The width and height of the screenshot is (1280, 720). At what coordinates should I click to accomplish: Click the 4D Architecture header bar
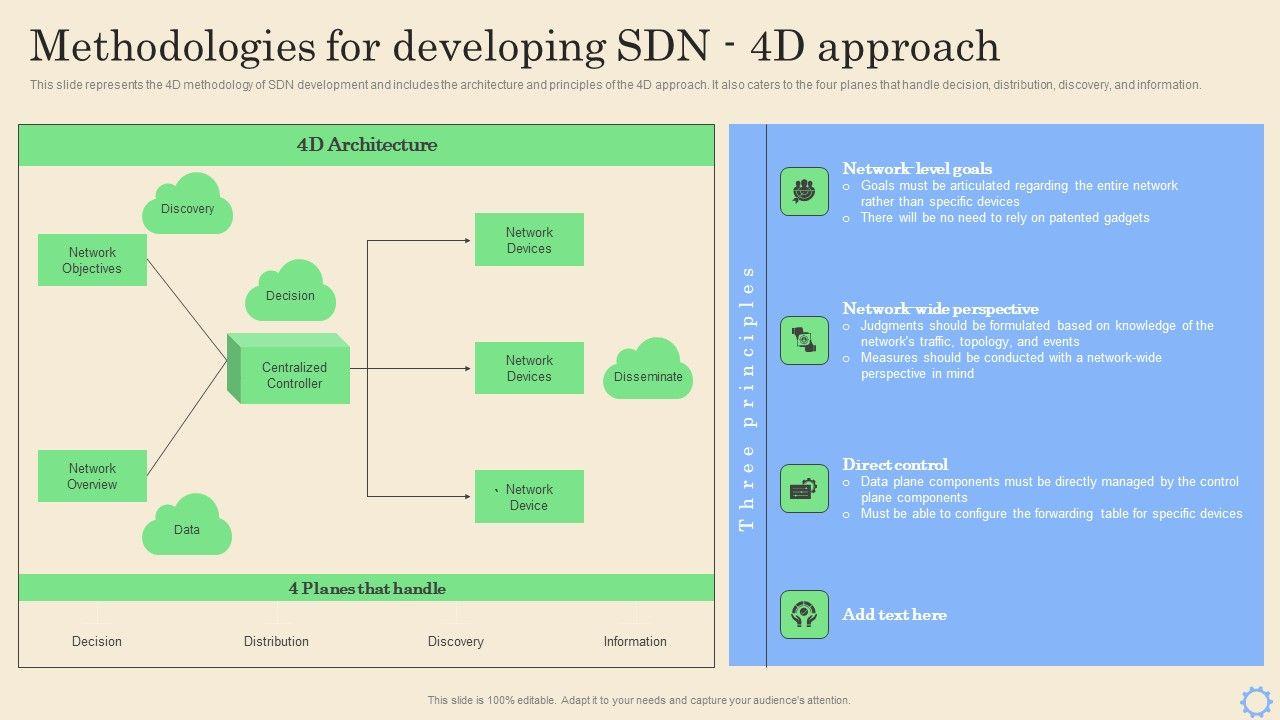click(366, 145)
